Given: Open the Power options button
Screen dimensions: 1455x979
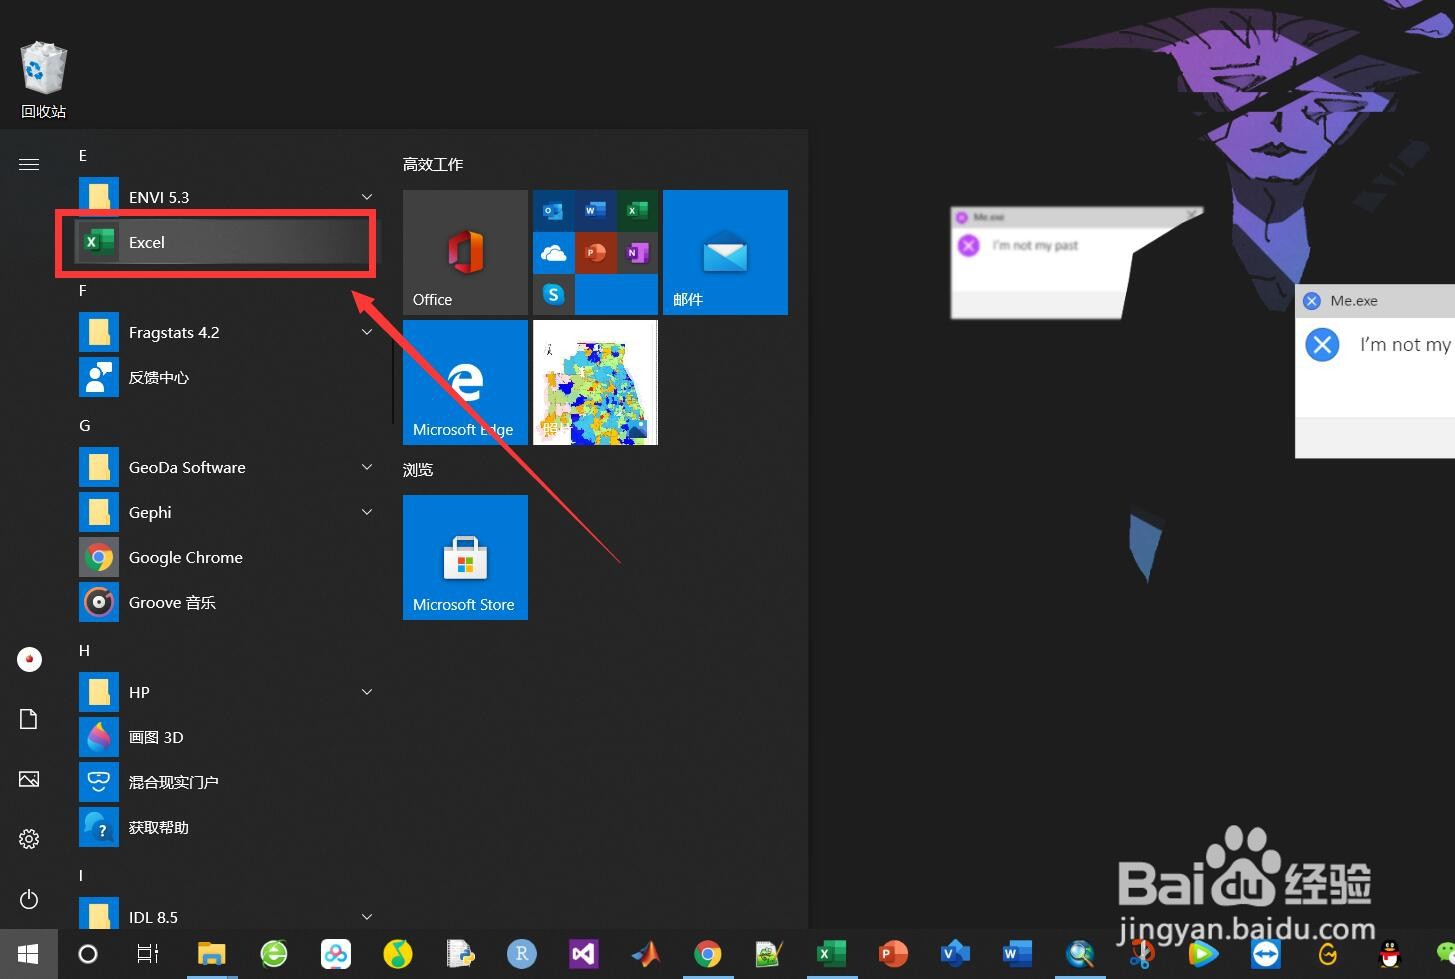Looking at the screenshot, I should 29,899.
